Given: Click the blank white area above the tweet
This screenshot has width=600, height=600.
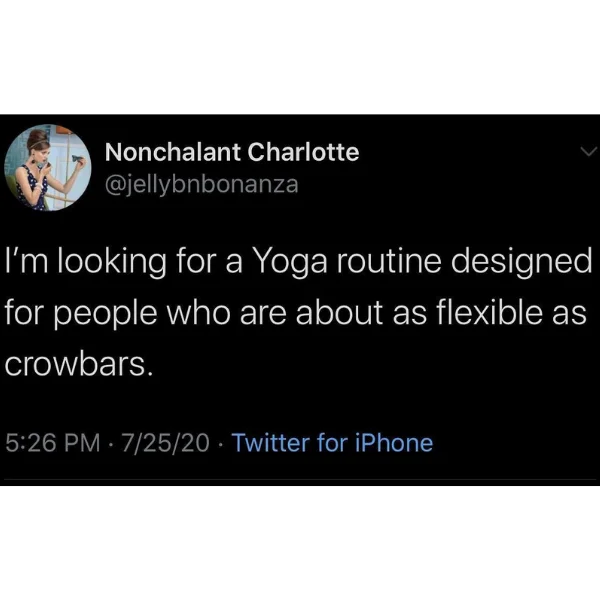Looking at the screenshot, I should [x=300, y=57].
